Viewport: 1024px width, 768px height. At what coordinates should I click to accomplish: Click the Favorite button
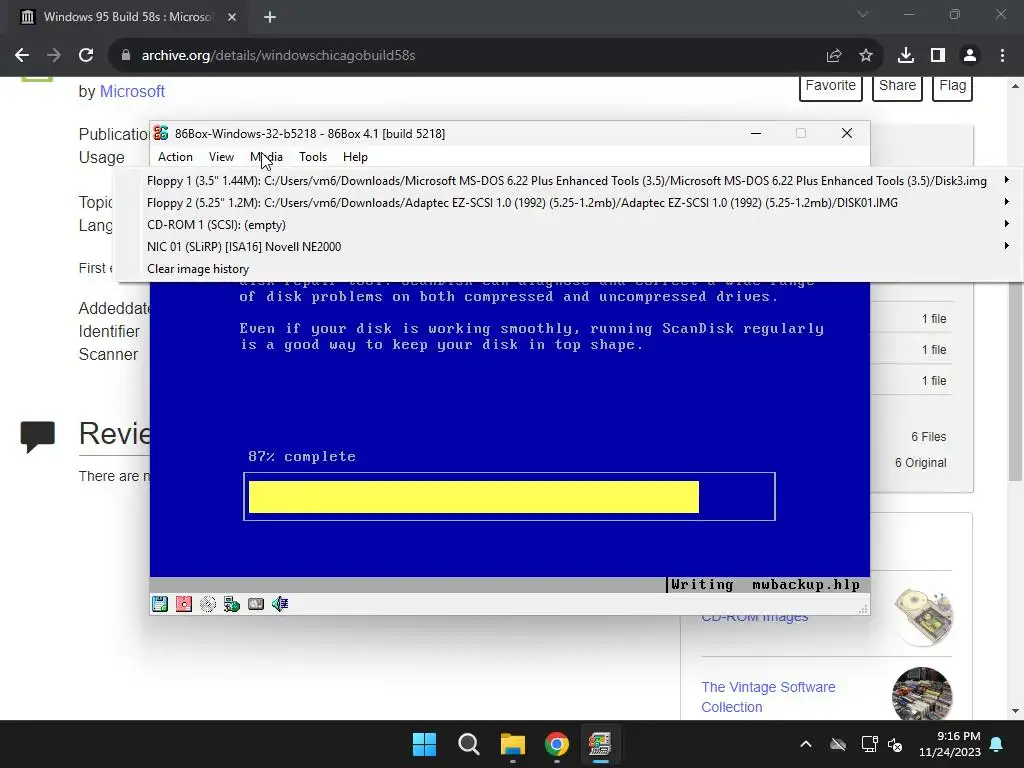(831, 86)
